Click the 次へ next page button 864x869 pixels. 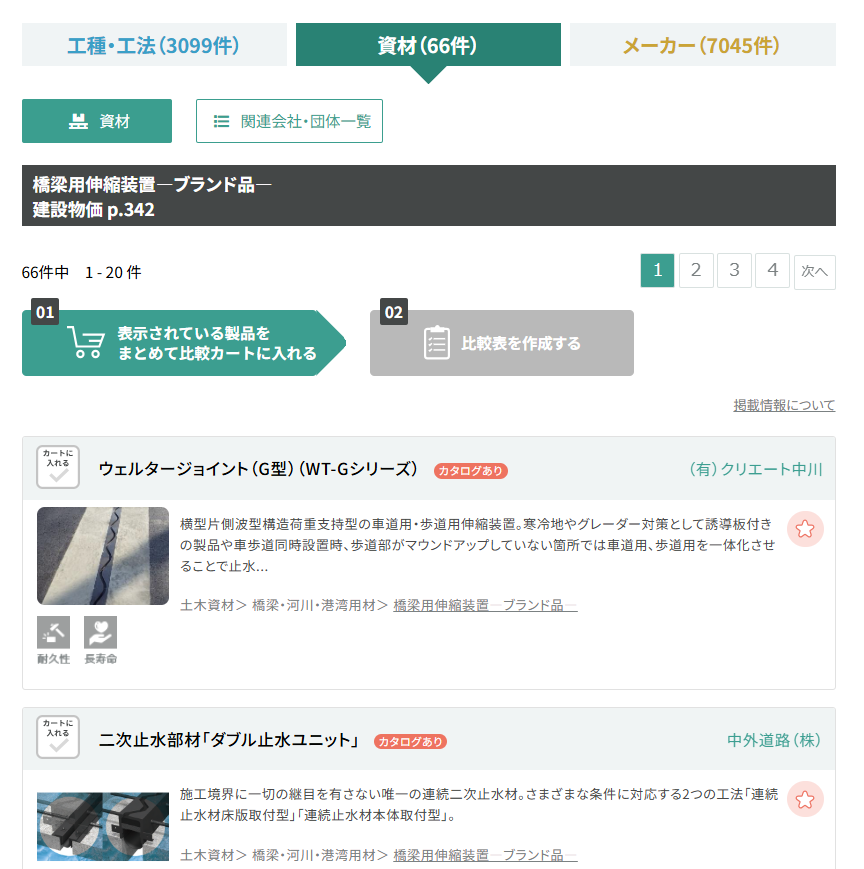815,271
